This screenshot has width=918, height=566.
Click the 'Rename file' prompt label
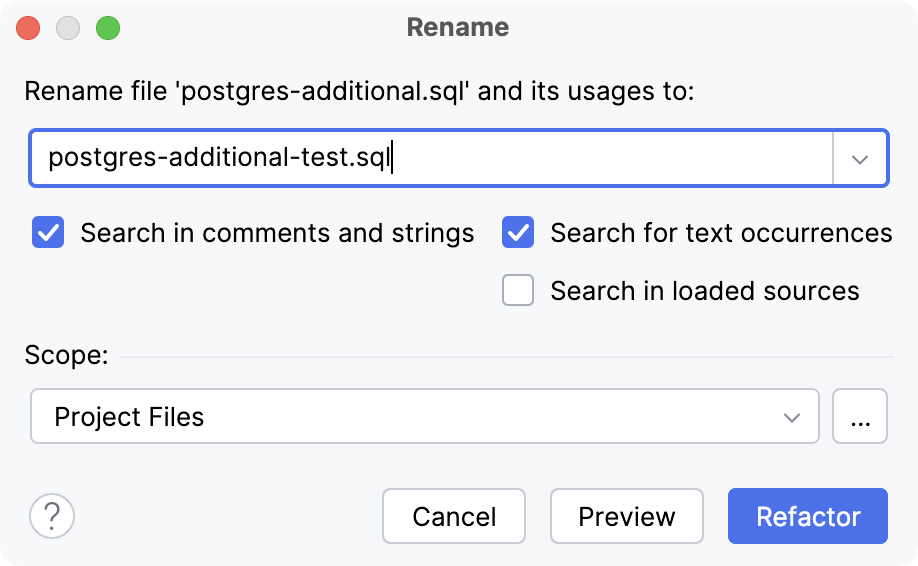(x=358, y=92)
